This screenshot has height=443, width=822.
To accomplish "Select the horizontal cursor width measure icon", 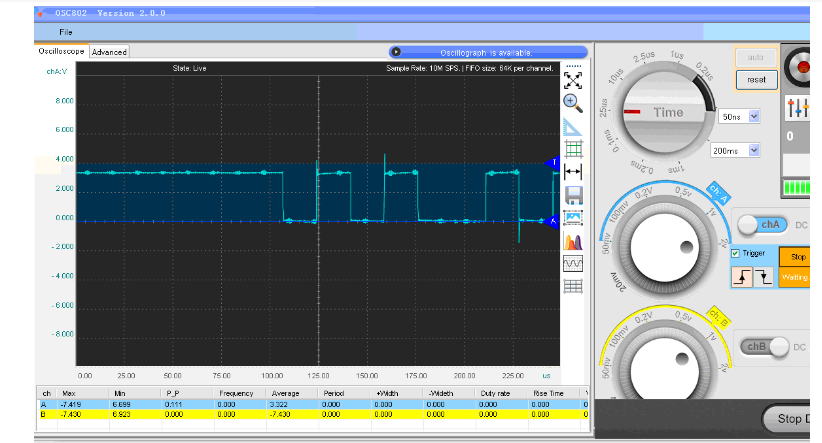I will 574,171.
